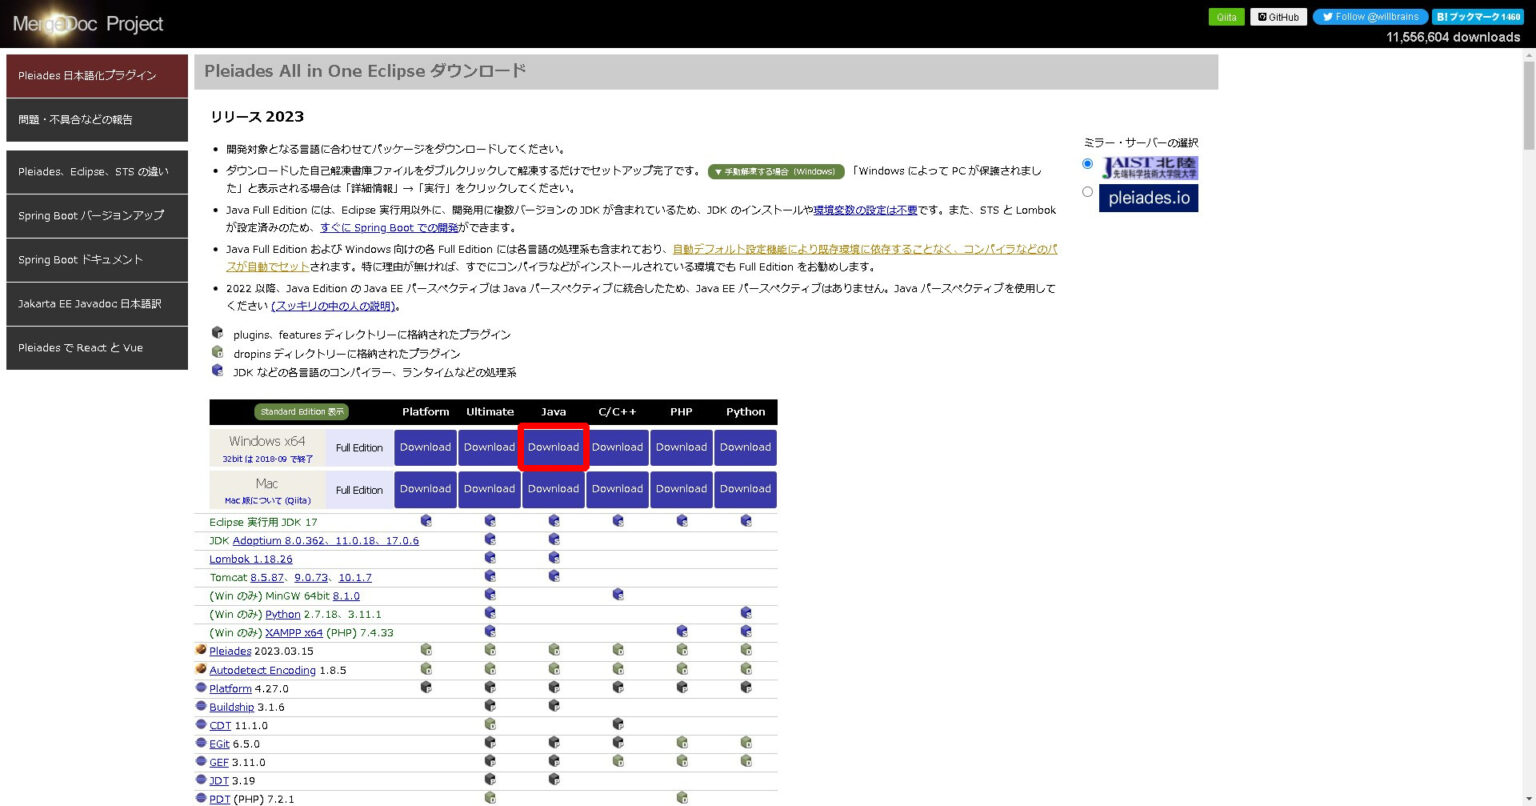The image size is (1536, 806).
Task: Click the Tomcat package icon in the Ultimate column
Action: point(490,576)
